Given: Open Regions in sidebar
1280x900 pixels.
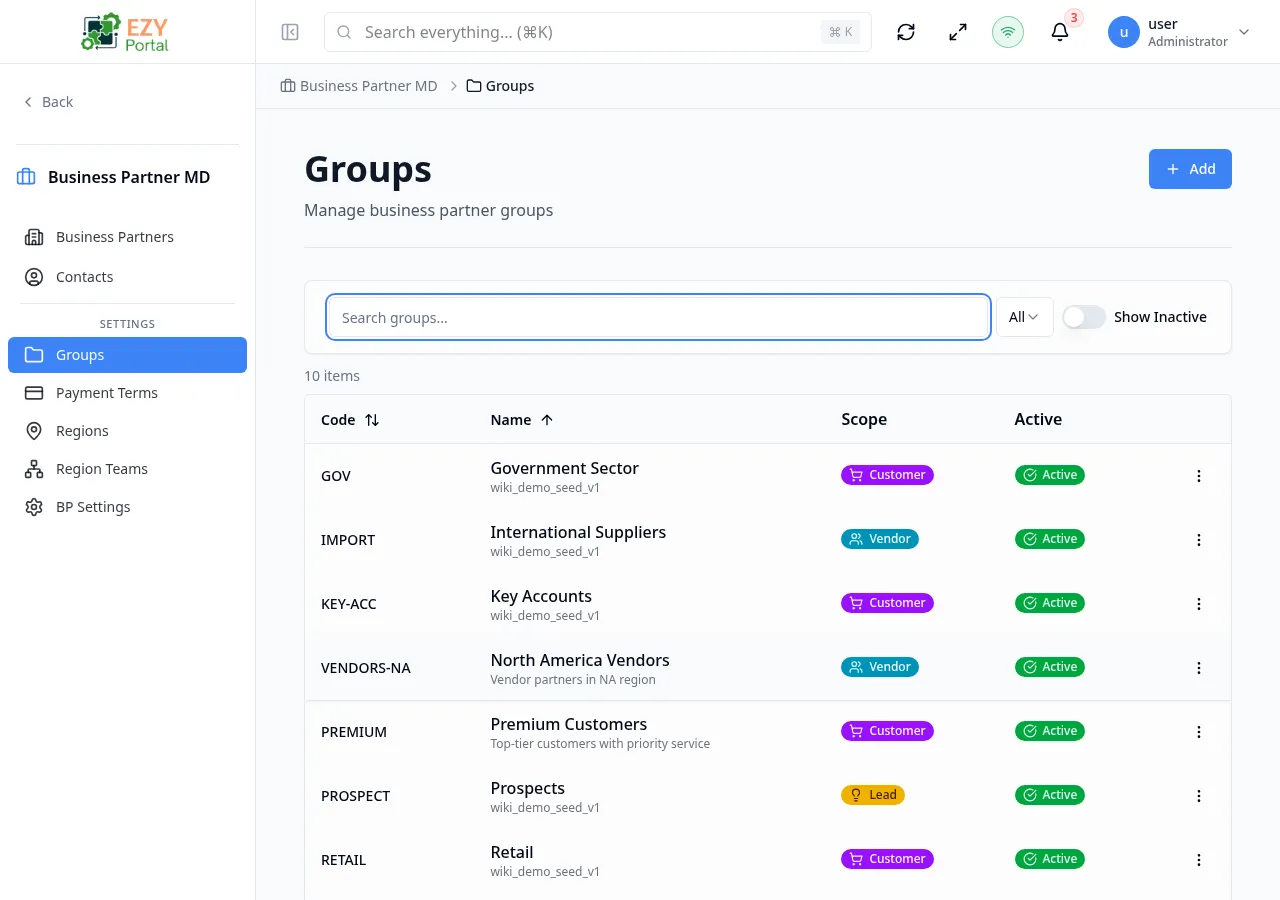Looking at the screenshot, I should (127, 431).
